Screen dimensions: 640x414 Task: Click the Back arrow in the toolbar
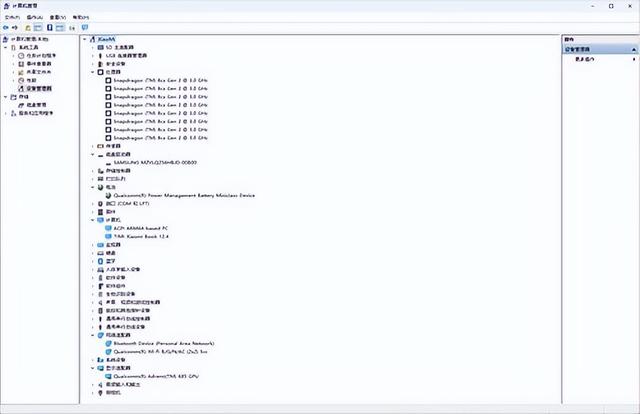pos(6,28)
